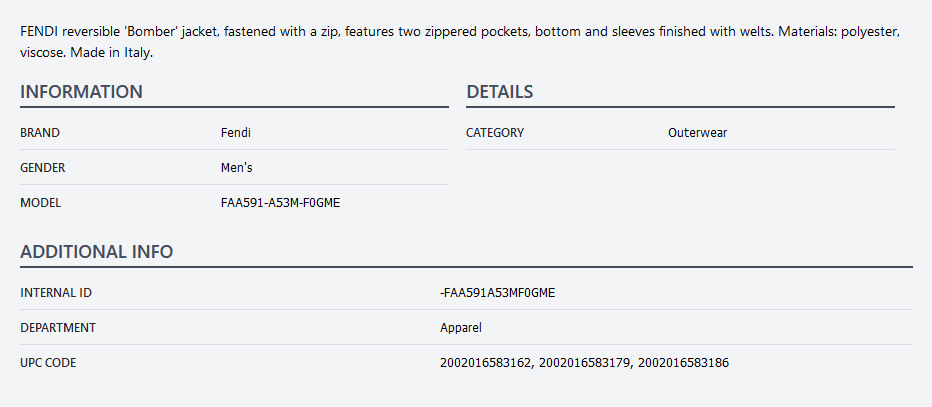
Task: Select the MODEL row label
Action: coord(41,203)
